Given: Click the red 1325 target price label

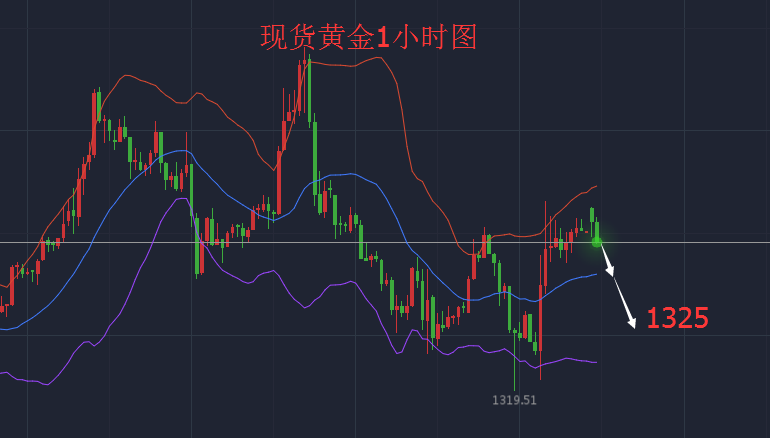Looking at the screenshot, I should [x=677, y=319].
